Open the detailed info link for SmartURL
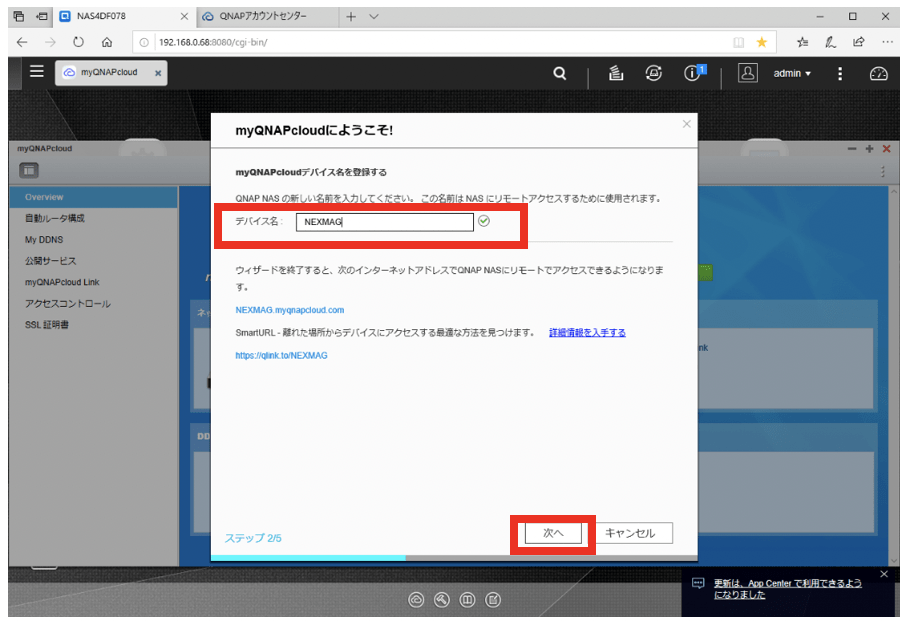This screenshot has width=900, height=622. pos(587,333)
